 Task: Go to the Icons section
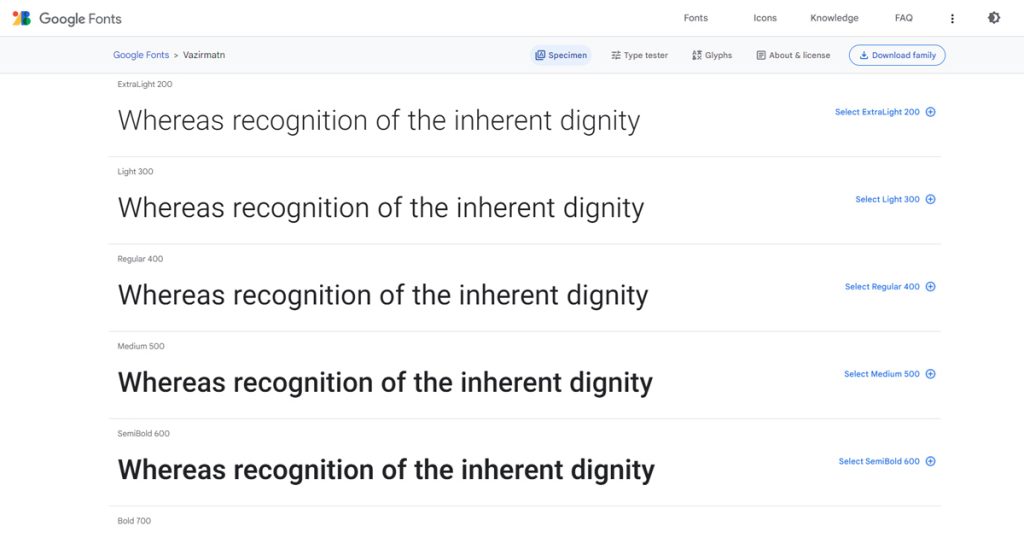(765, 18)
